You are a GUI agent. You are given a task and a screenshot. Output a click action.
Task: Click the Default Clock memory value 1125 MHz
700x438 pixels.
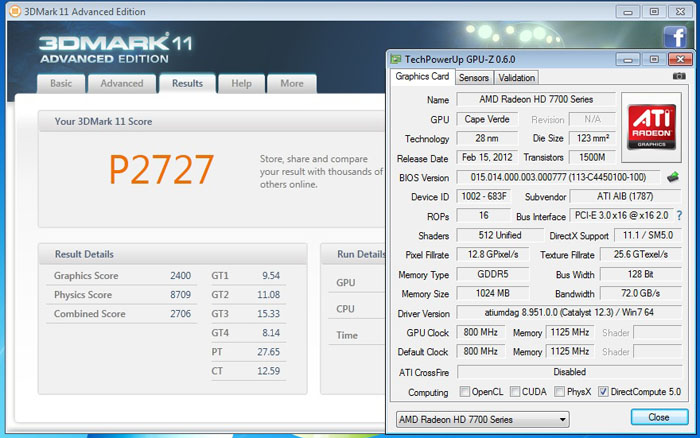pyautogui.click(x=570, y=351)
